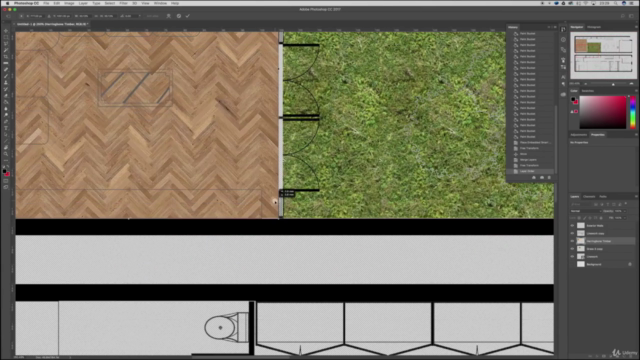Toggle lock transparent pixels in Layers

[x=579, y=218]
